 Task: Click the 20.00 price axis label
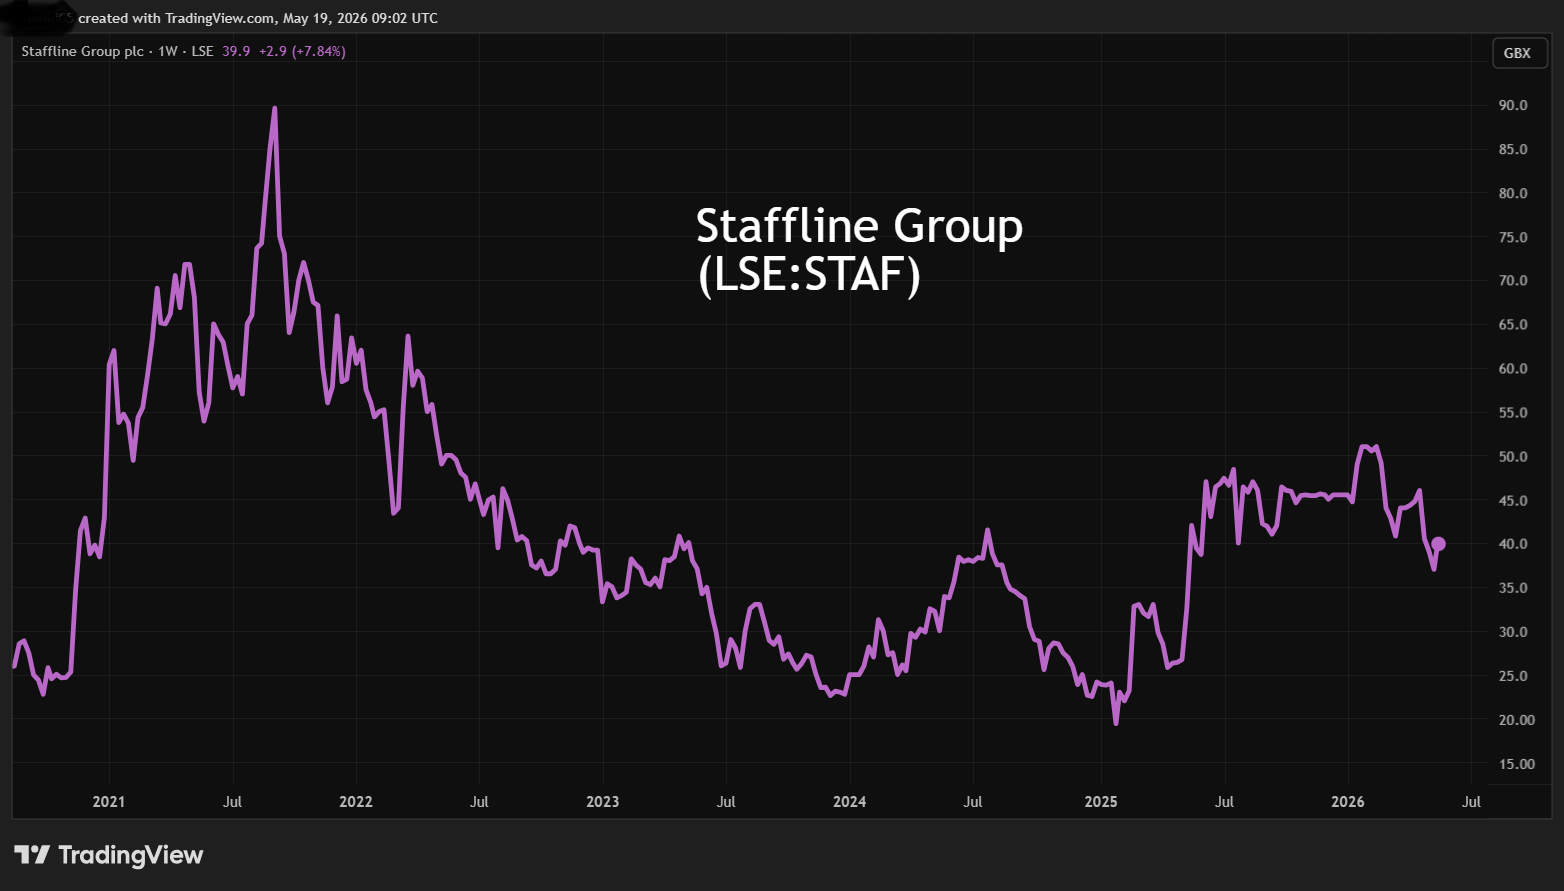(1516, 720)
